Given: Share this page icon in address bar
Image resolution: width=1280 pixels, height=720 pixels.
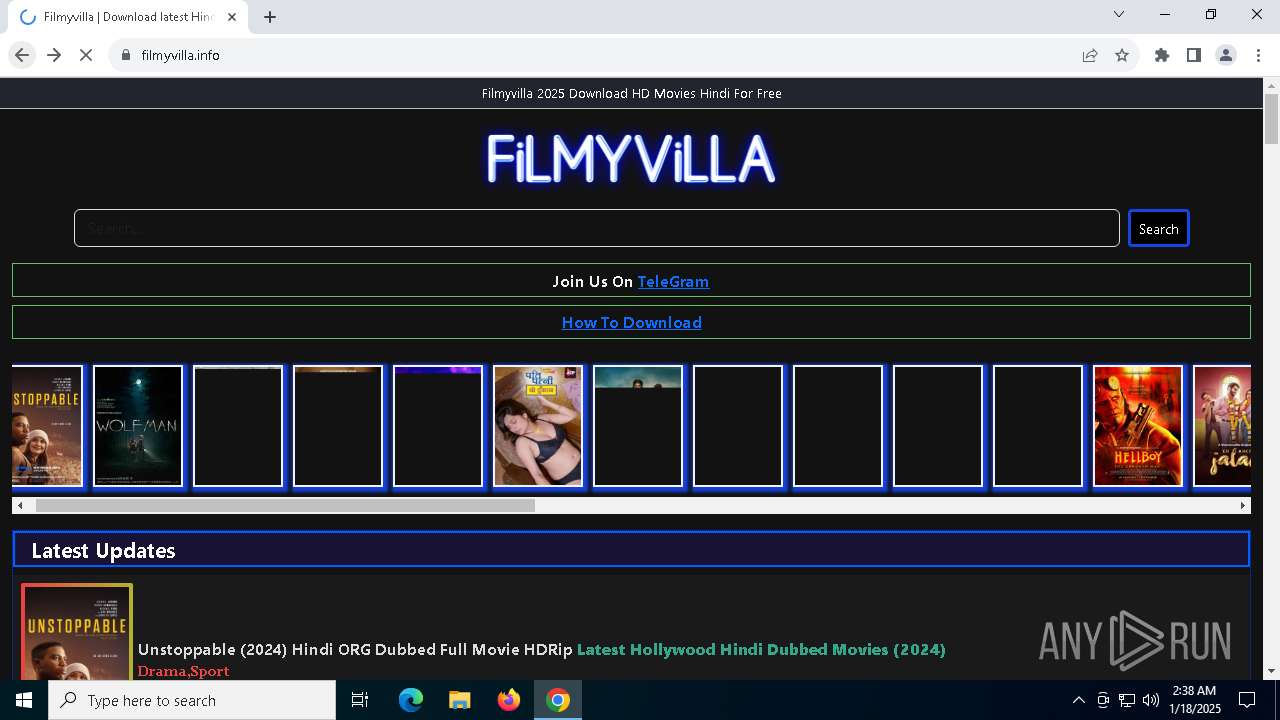Looking at the screenshot, I should coord(1090,55).
